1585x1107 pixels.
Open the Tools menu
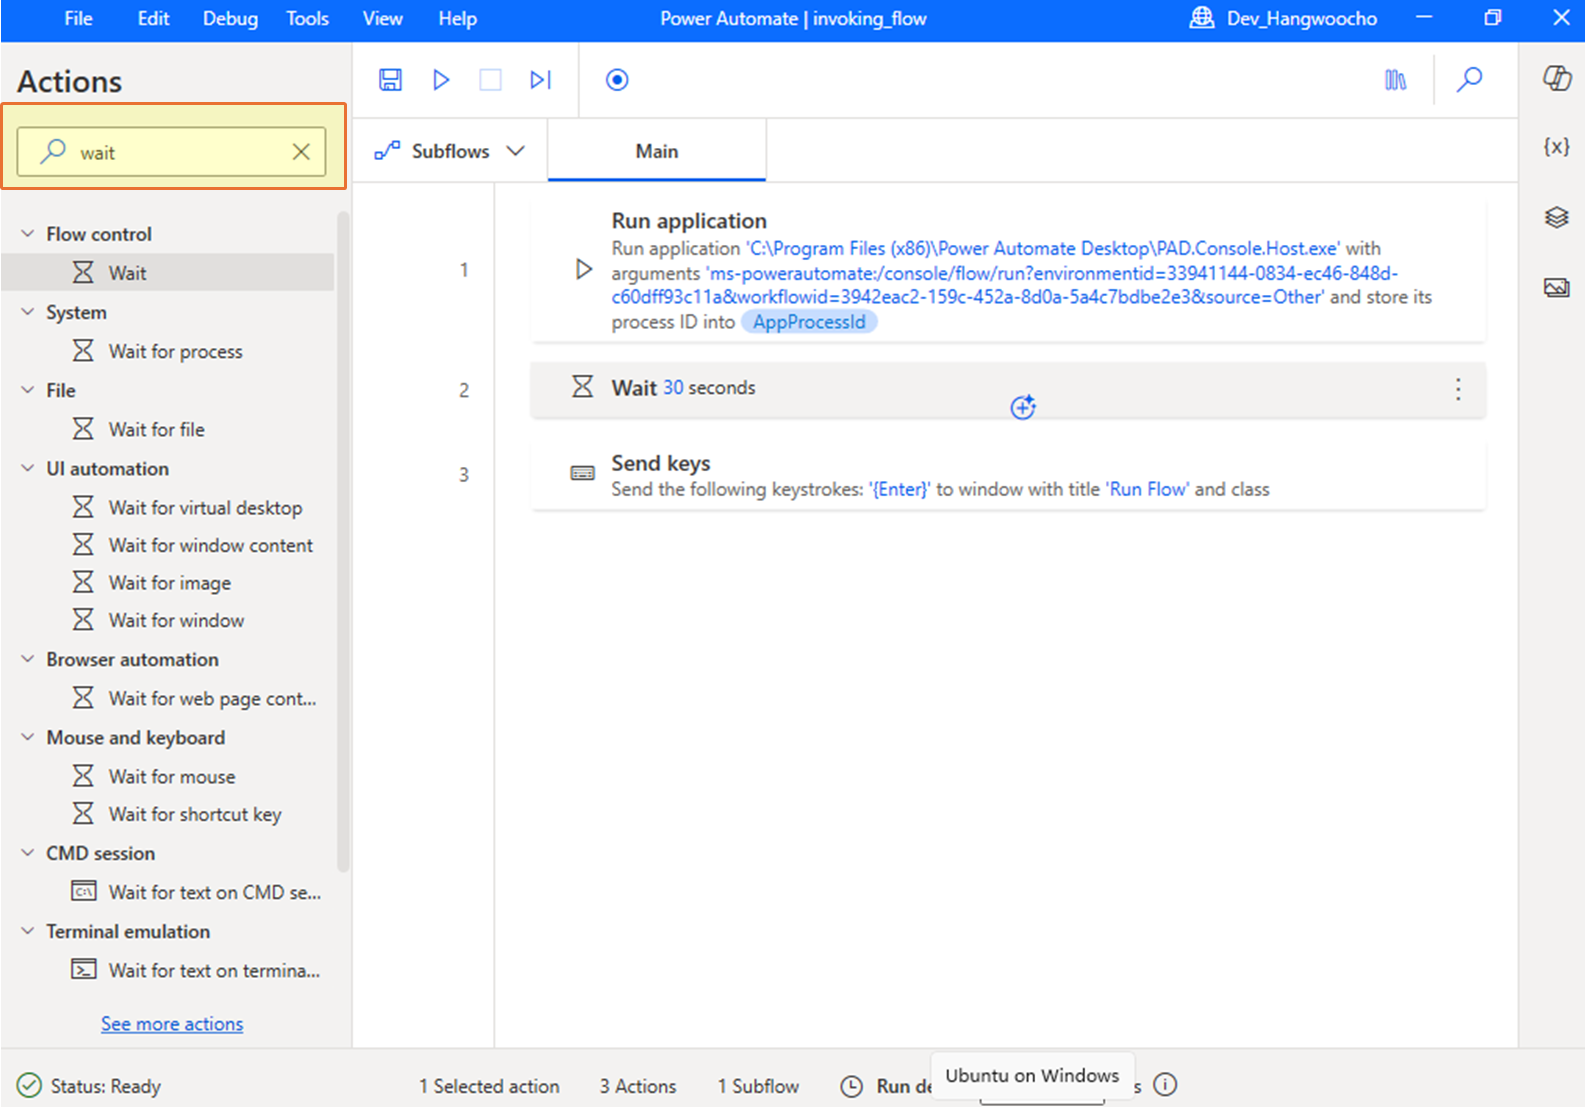(307, 19)
